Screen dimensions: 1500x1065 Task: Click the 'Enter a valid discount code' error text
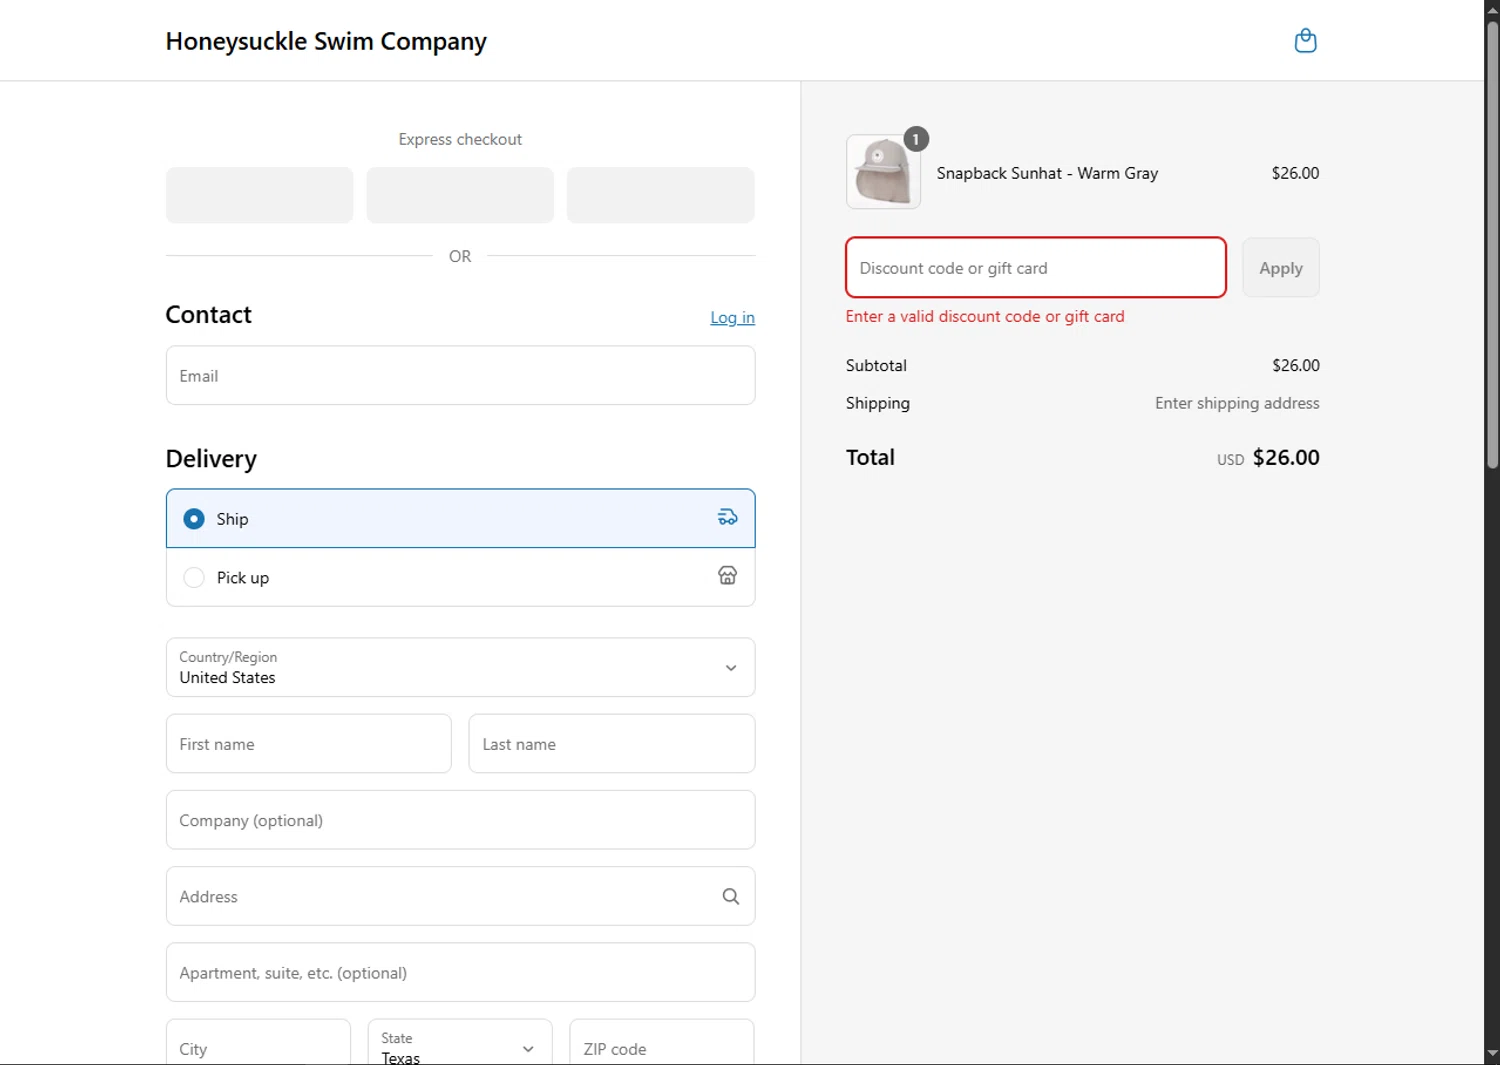pyautogui.click(x=985, y=316)
